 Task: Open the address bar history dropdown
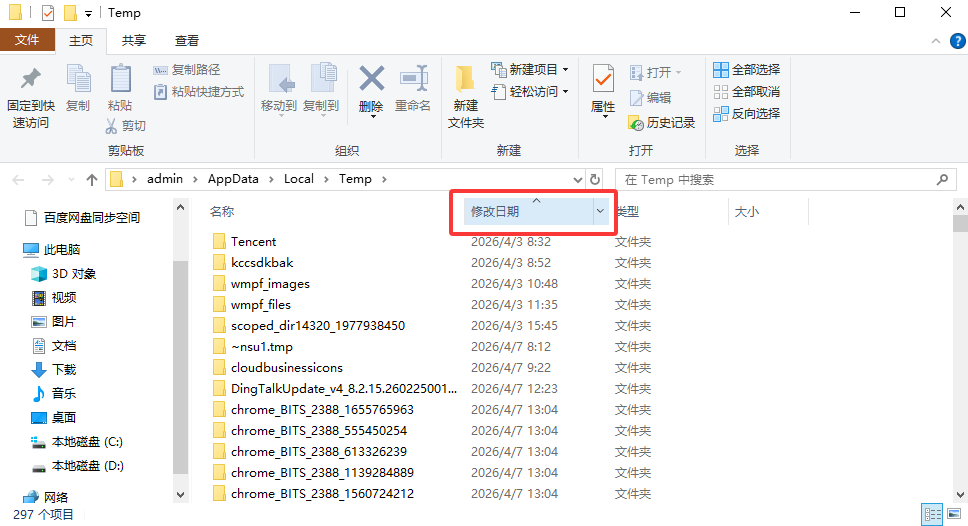578,180
